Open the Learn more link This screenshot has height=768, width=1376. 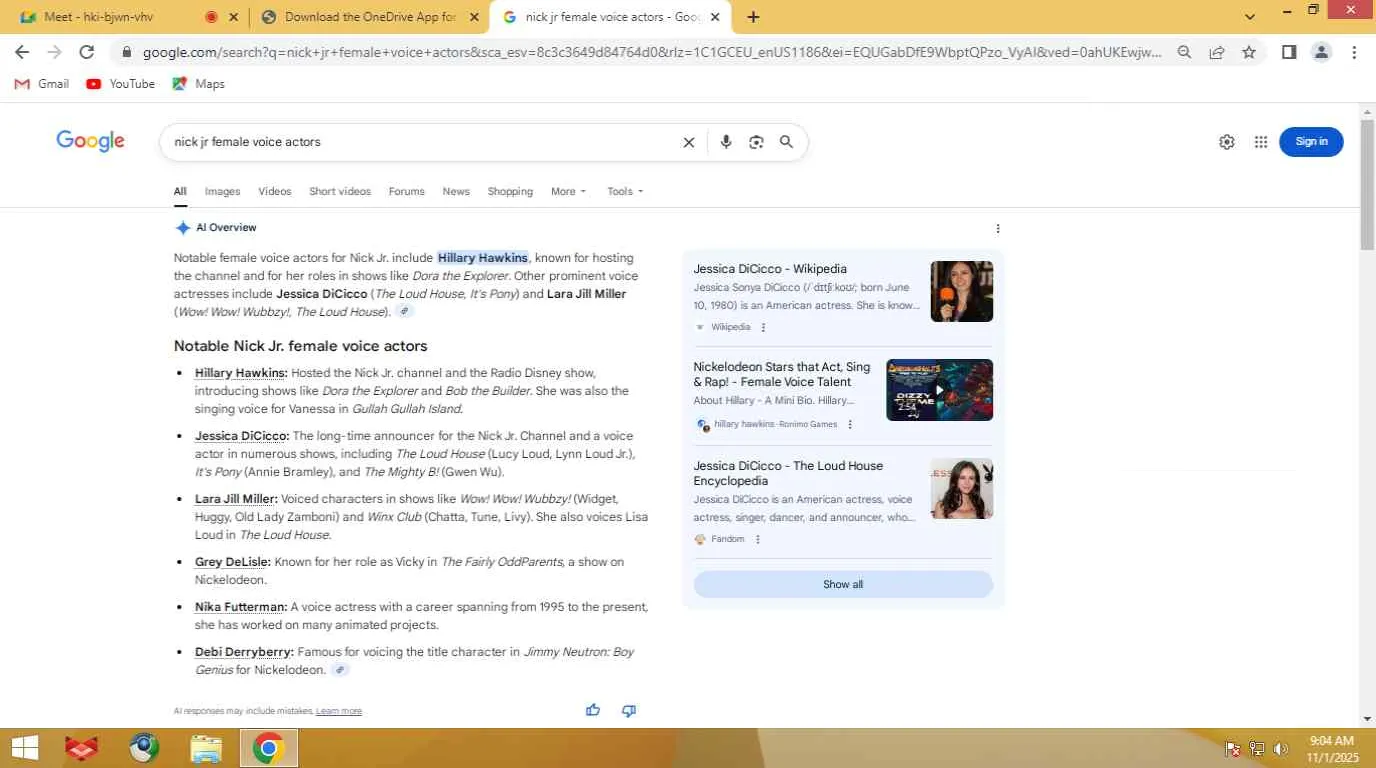(339, 711)
